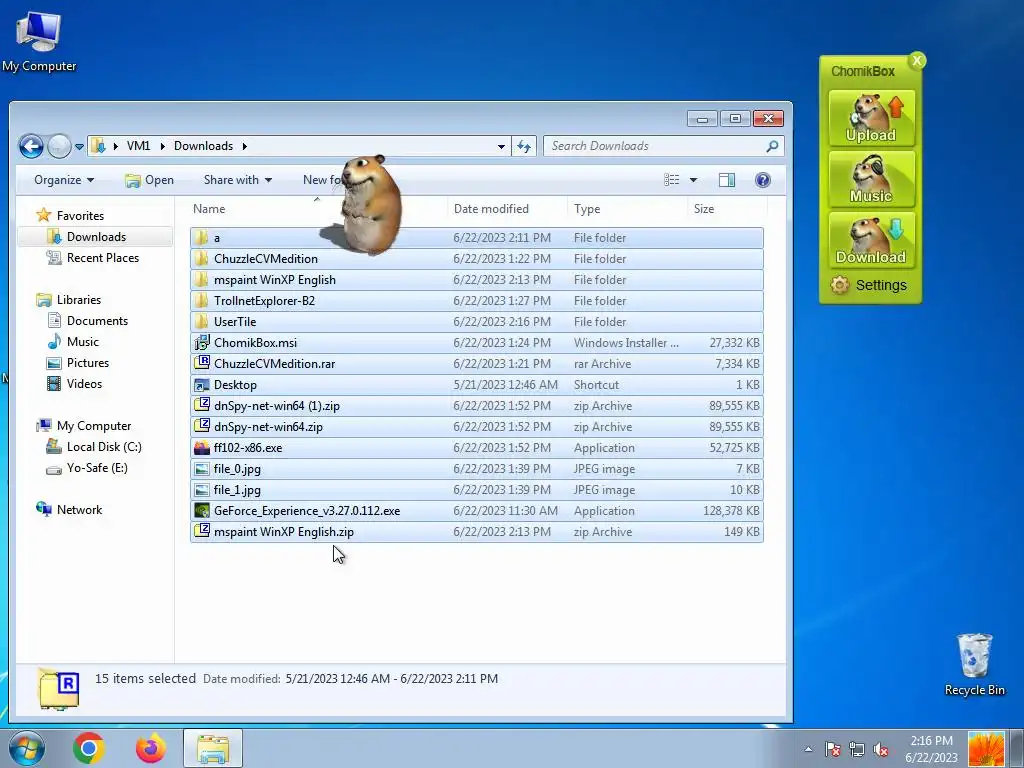Sort by Date modified column header
Screen dimensions: 1024x768
(x=507, y=209)
